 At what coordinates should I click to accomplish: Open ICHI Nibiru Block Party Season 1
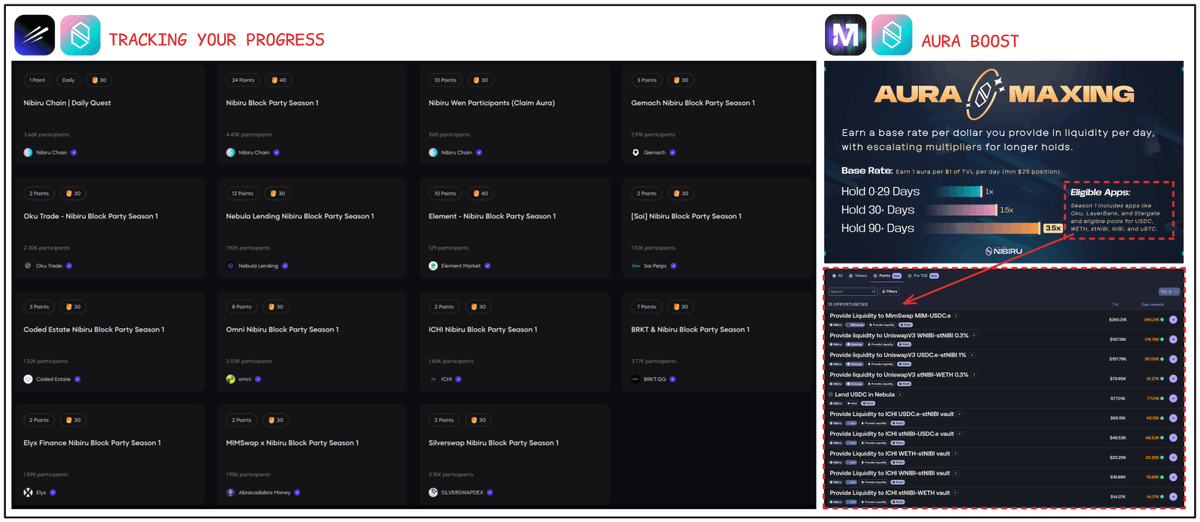click(x=514, y=341)
